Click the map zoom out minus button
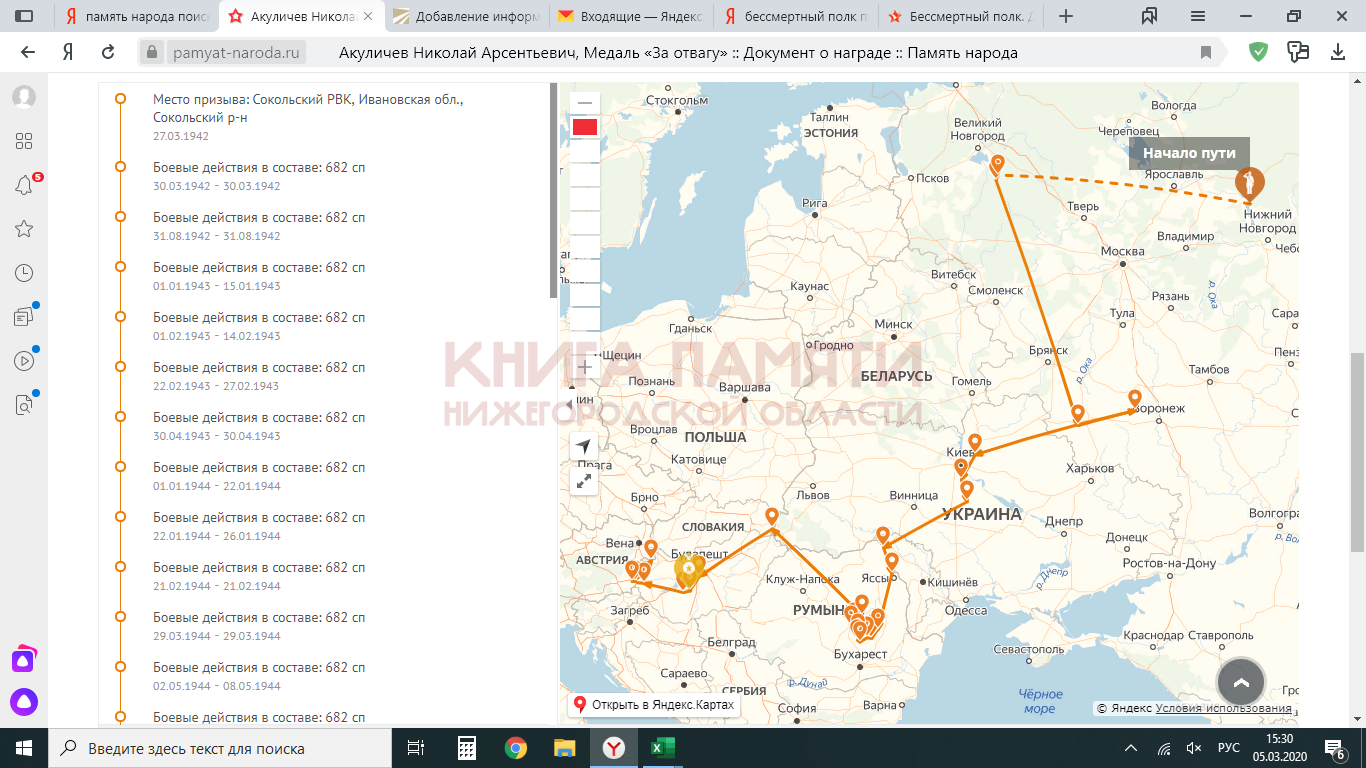This screenshot has height=768, width=1366. tap(585, 103)
